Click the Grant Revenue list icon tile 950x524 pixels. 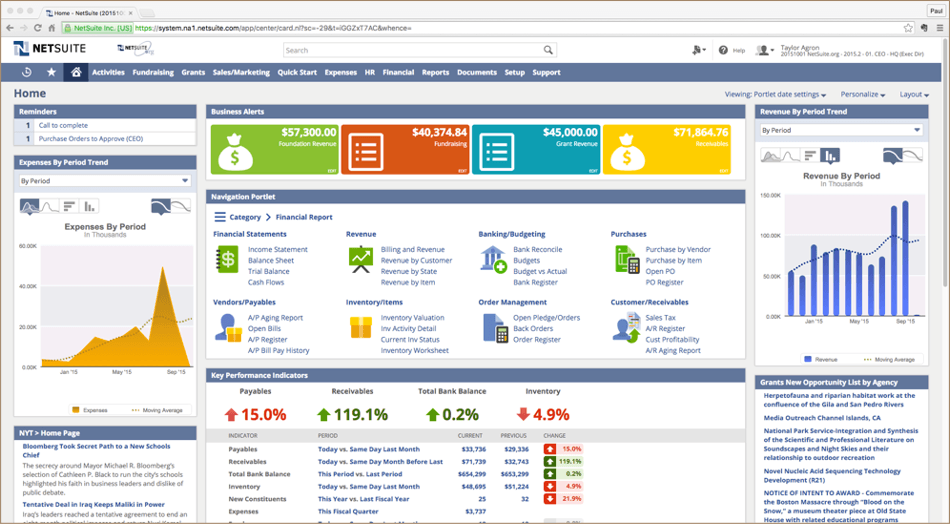pyautogui.click(x=496, y=152)
